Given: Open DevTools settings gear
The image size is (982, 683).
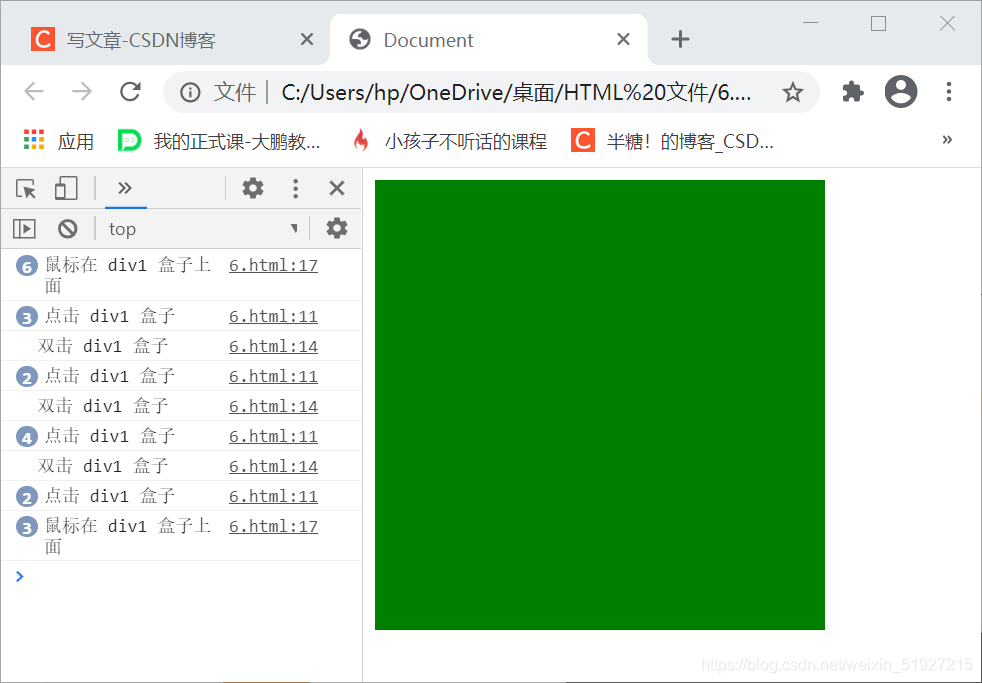Looking at the screenshot, I should 253,188.
